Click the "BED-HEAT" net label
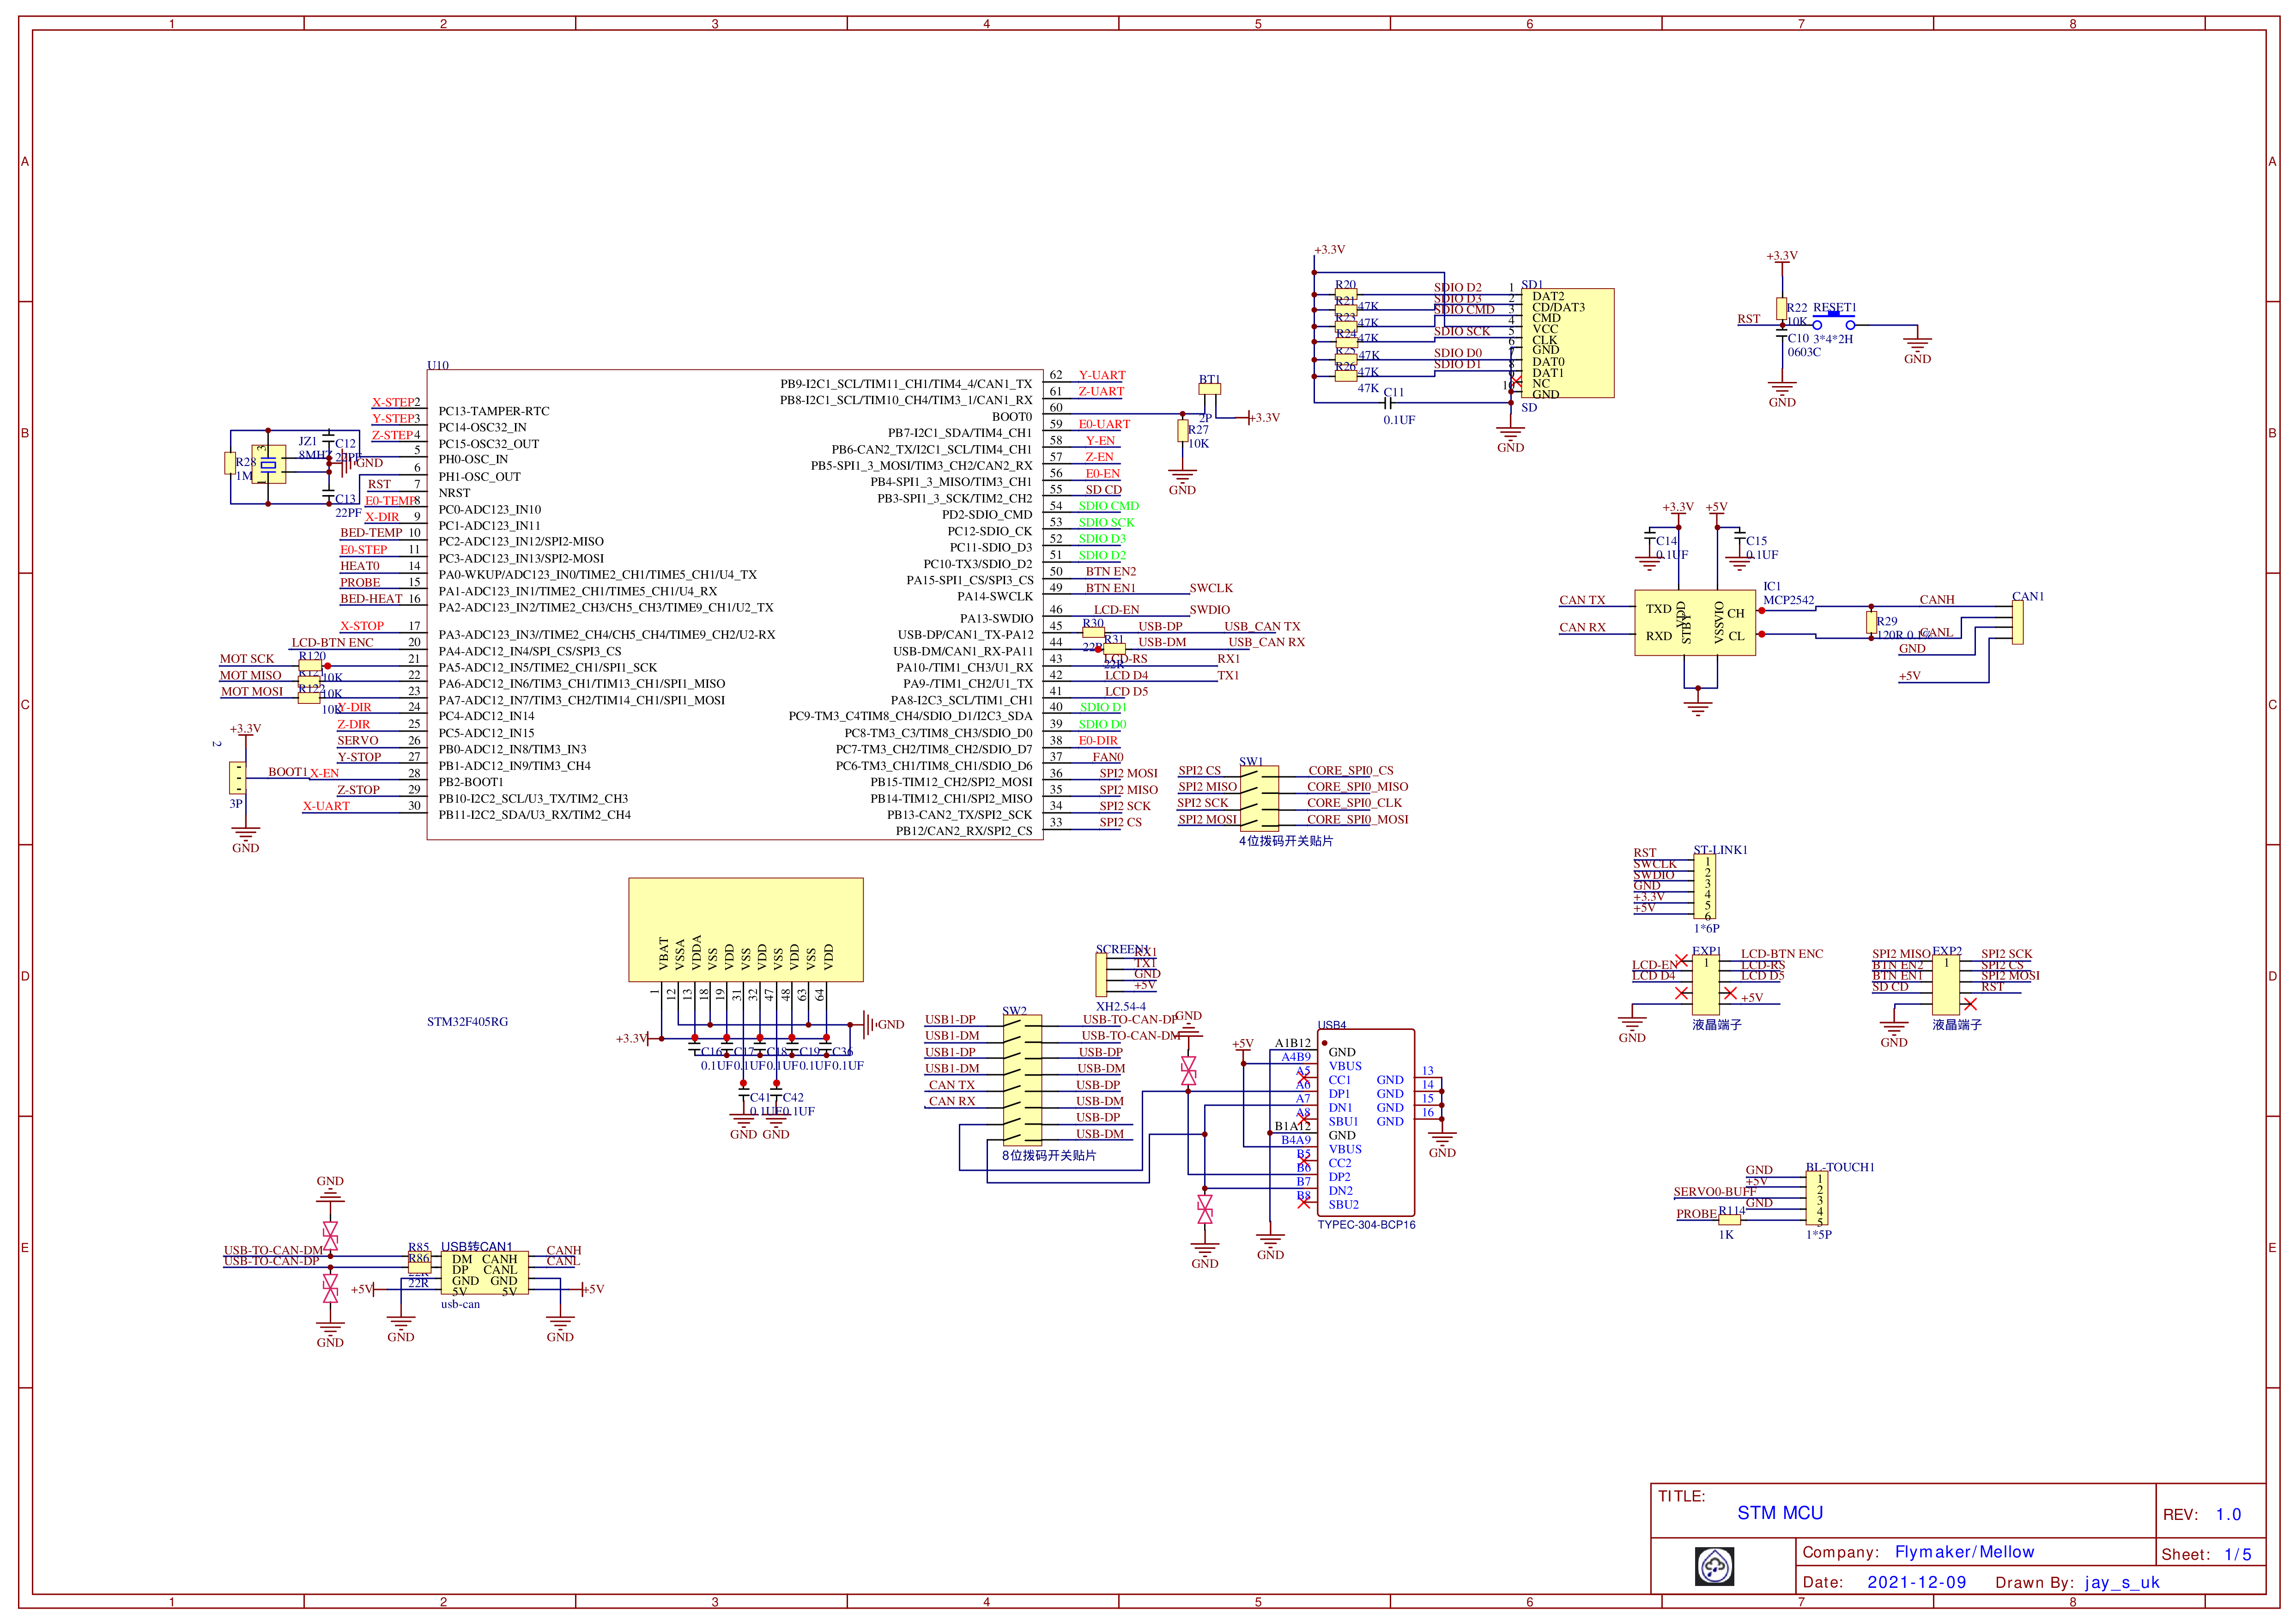The height and width of the screenshot is (1622, 2296). 371,599
